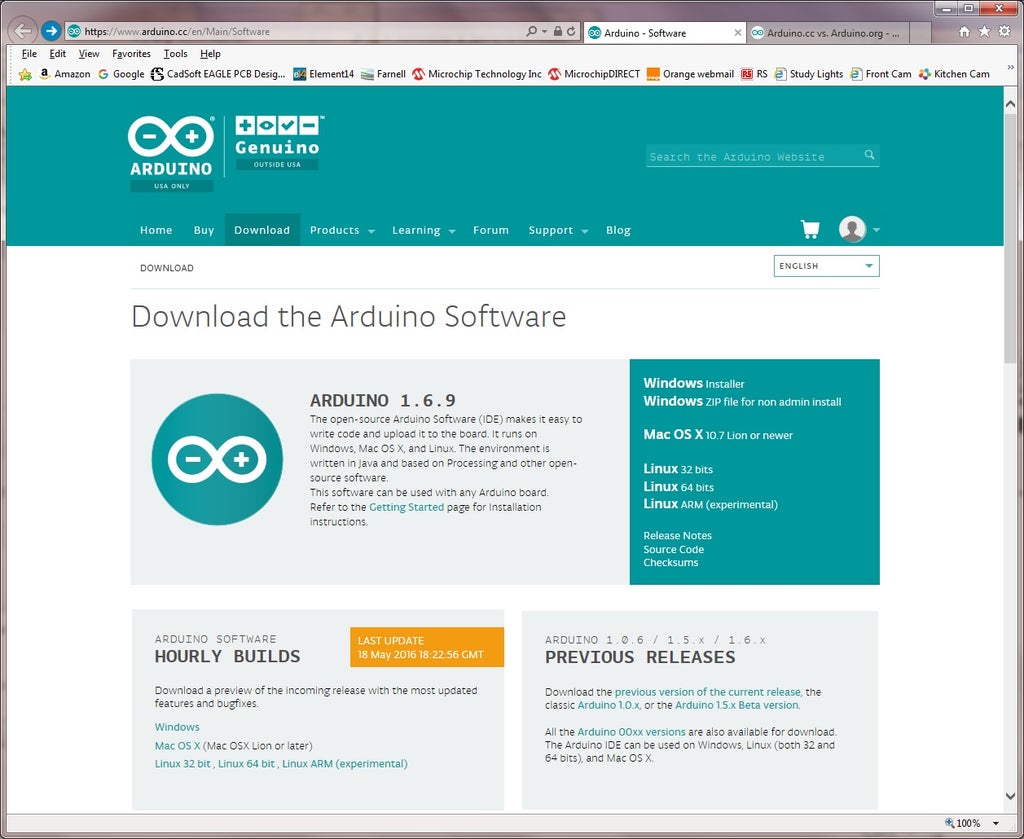Open the ENGLISH language dropdown

[x=826, y=266]
